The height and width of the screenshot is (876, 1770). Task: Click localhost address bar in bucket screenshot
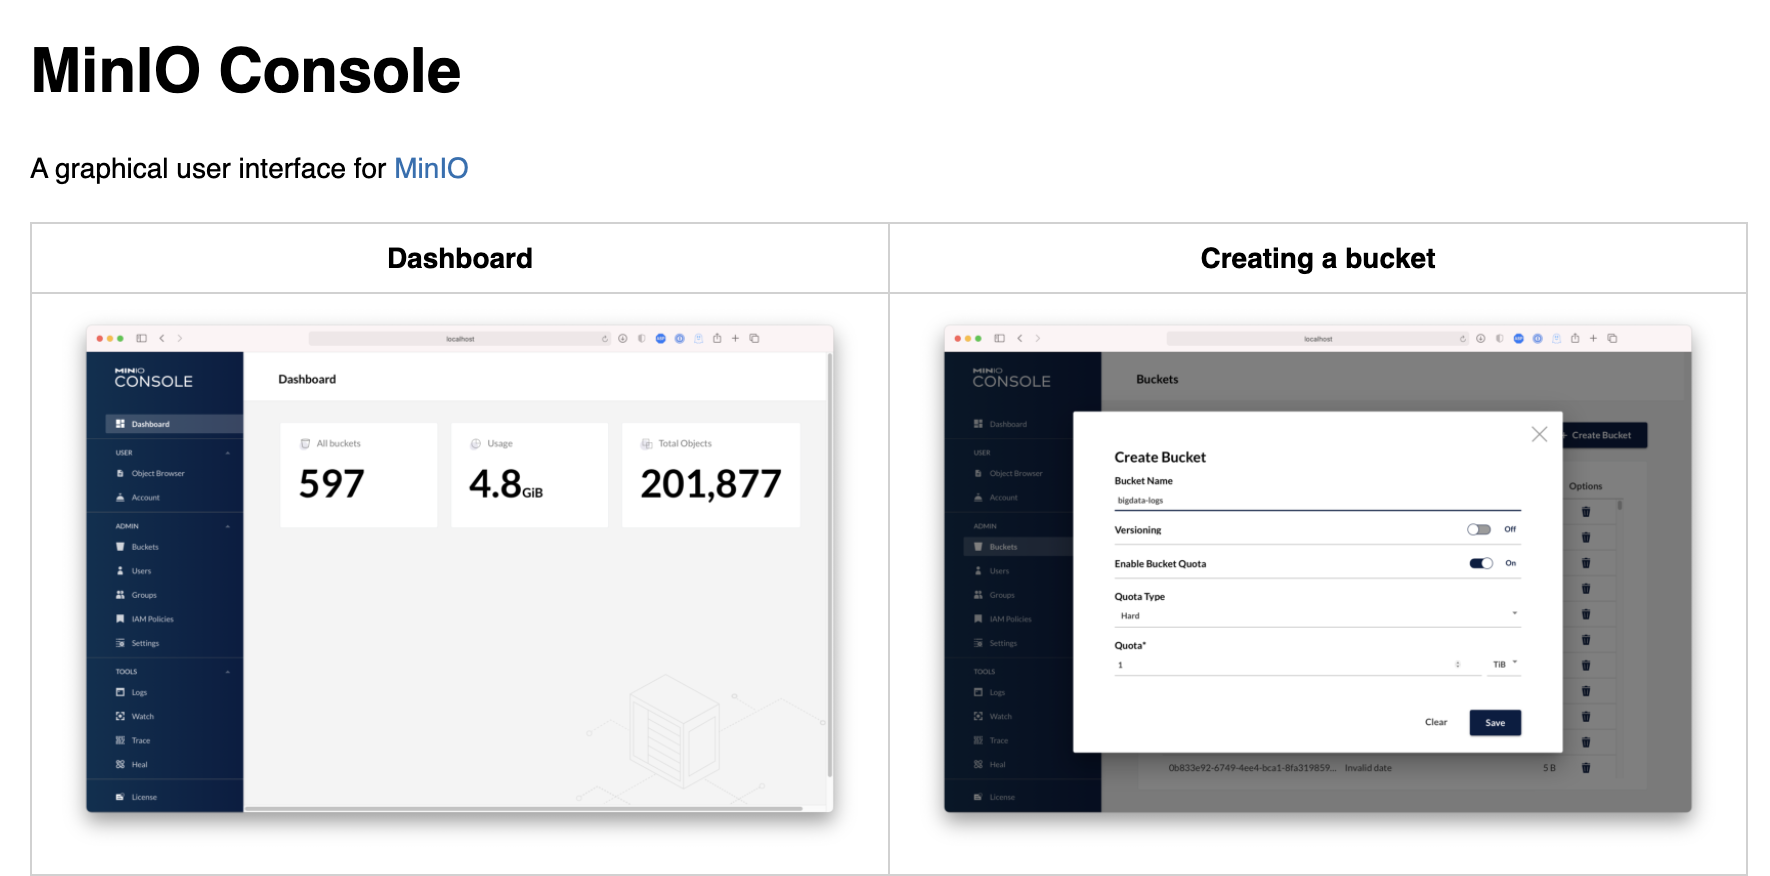point(1318,338)
